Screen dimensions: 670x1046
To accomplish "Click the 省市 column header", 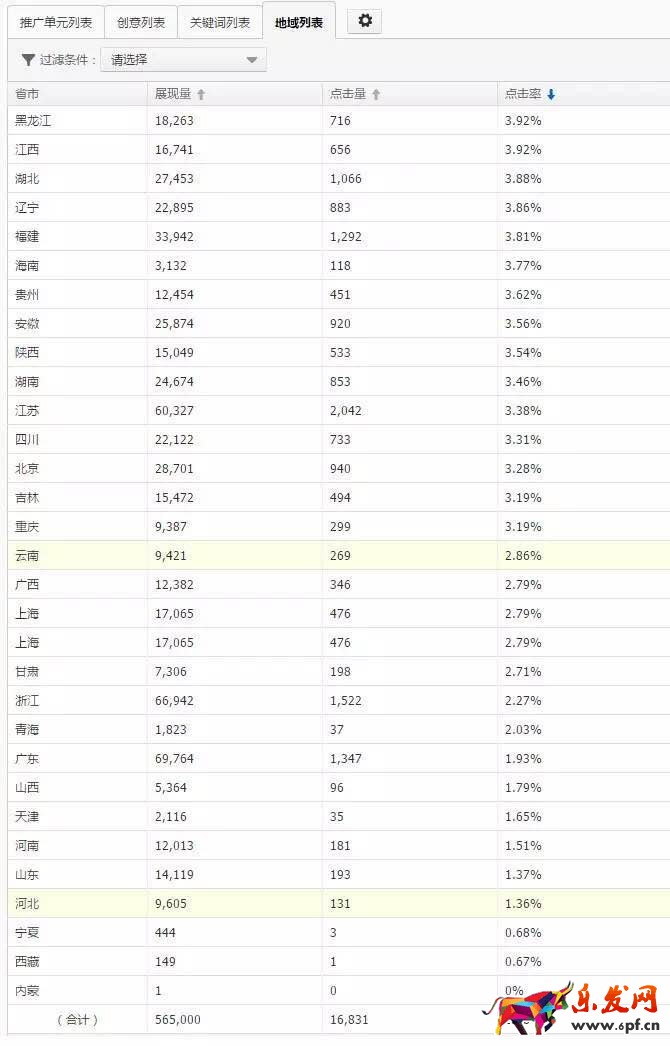I will [27, 94].
